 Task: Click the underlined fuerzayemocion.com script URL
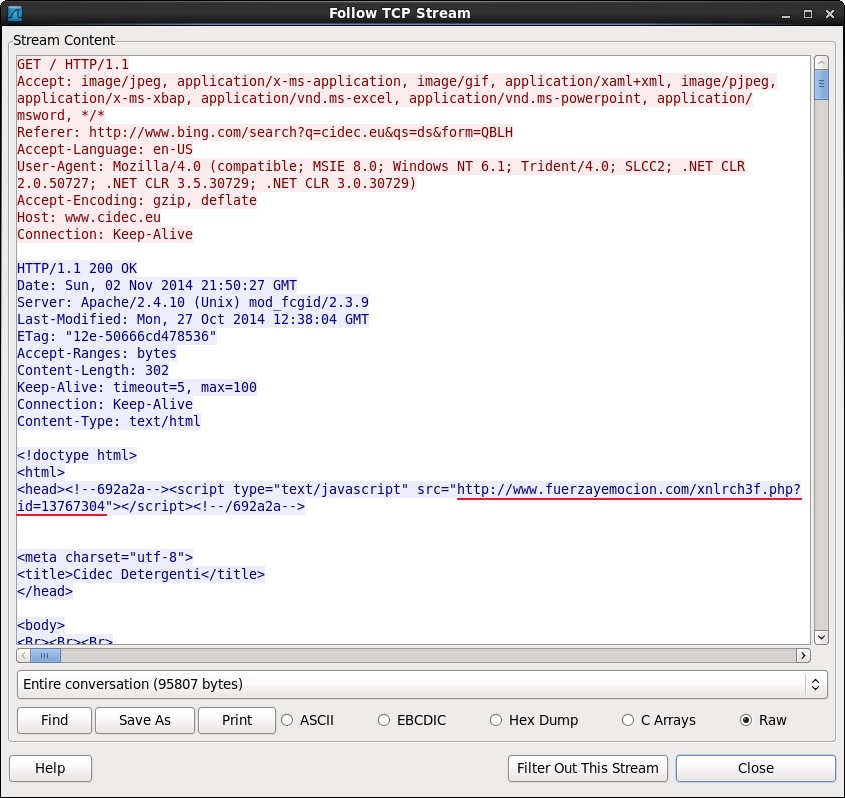[x=629, y=489]
